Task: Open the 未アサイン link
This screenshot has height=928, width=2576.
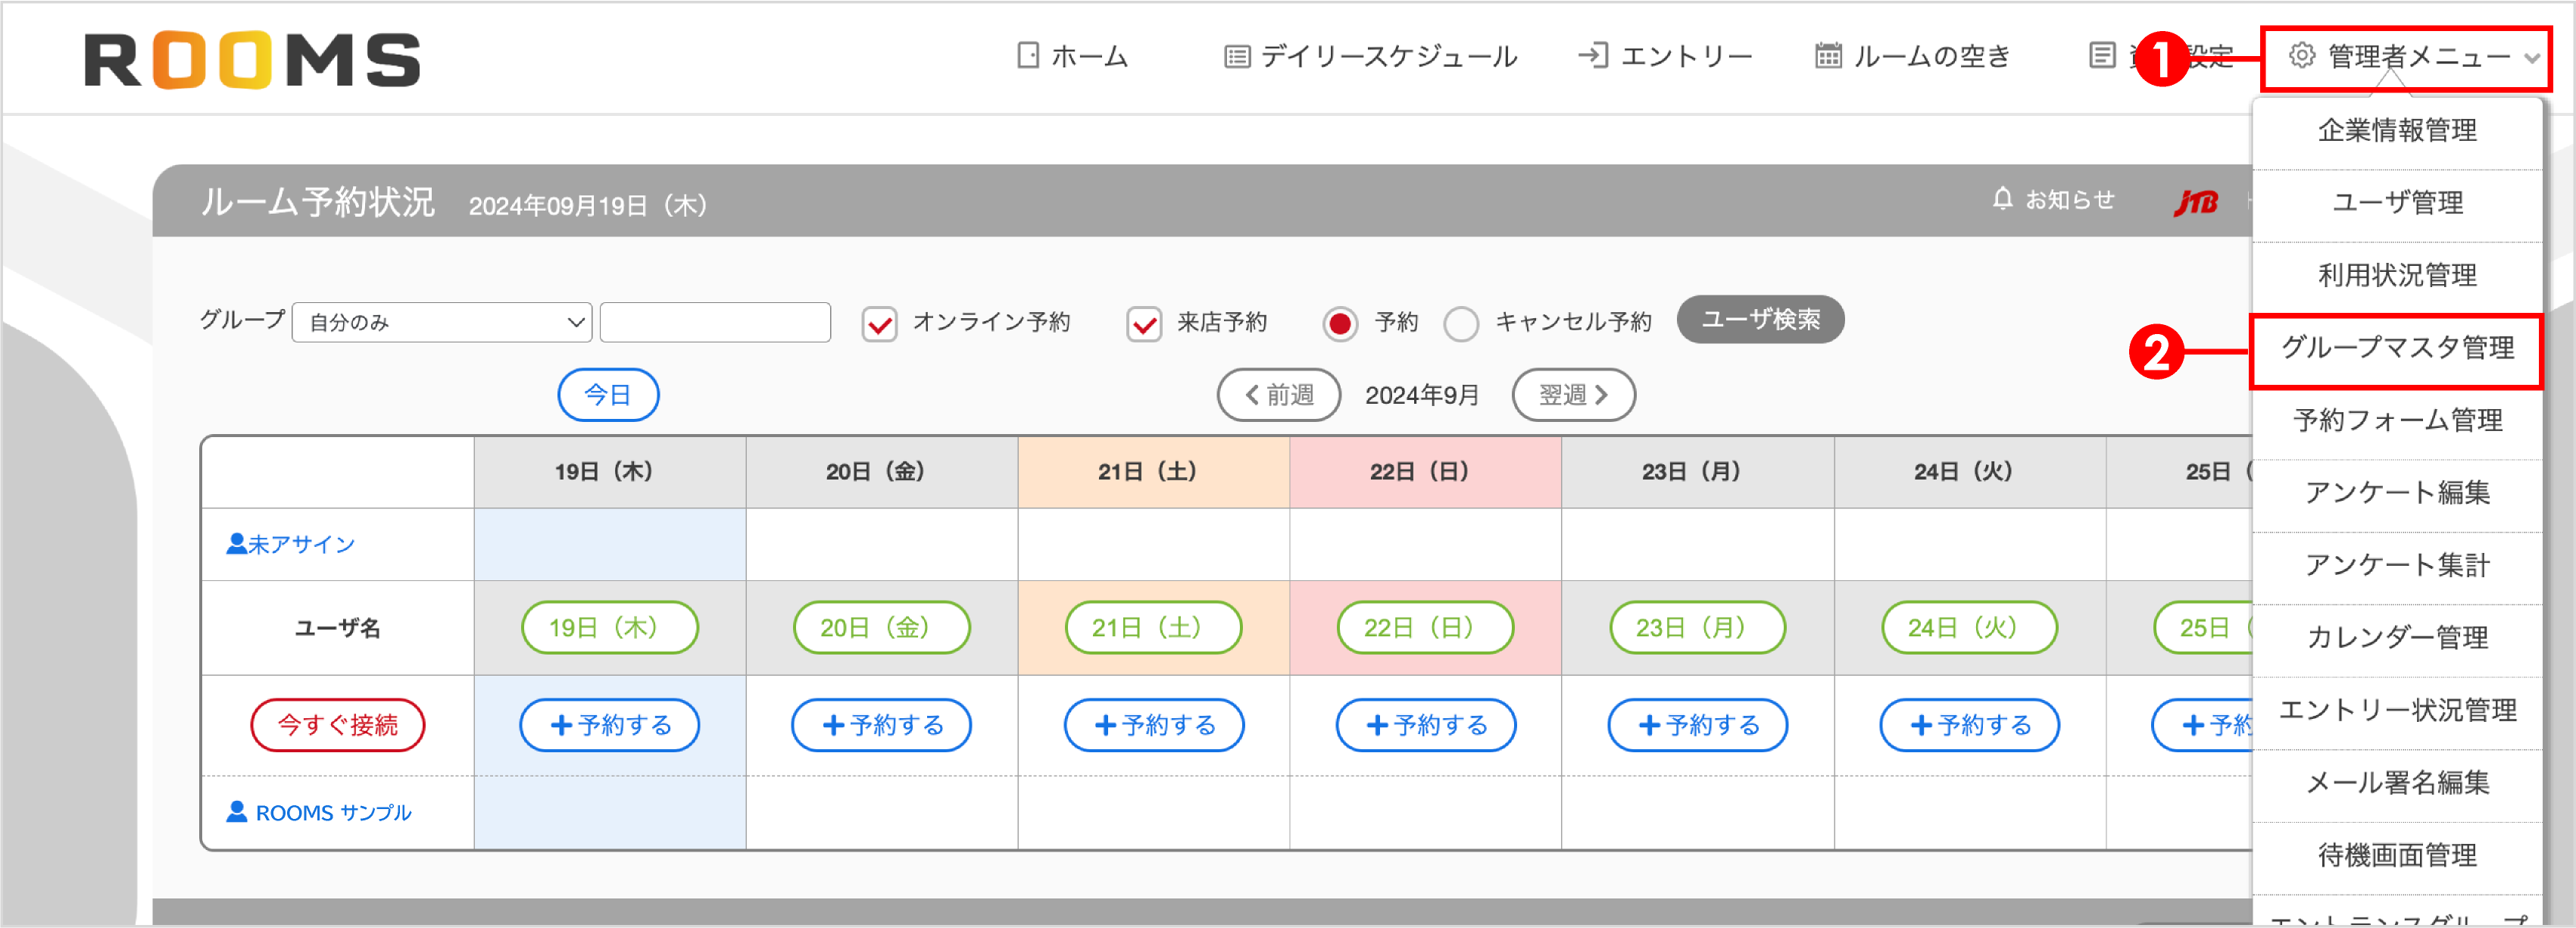Action: pyautogui.click(x=300, y=543)
